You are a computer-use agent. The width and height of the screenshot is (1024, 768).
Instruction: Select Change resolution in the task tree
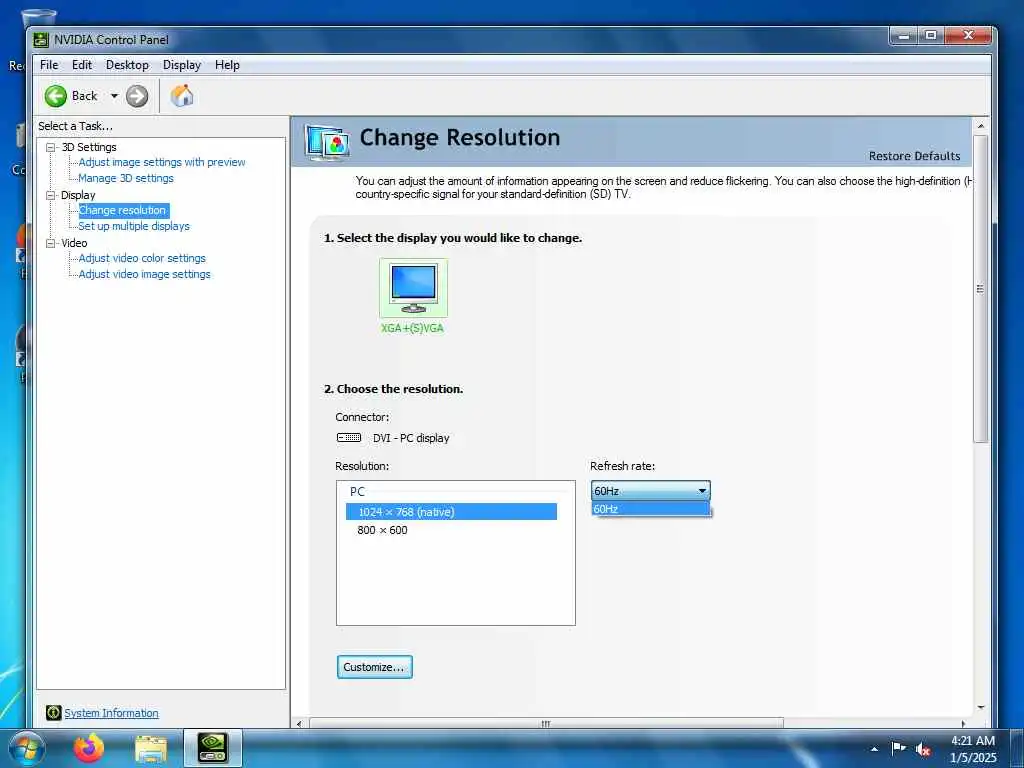pos(123,210)
